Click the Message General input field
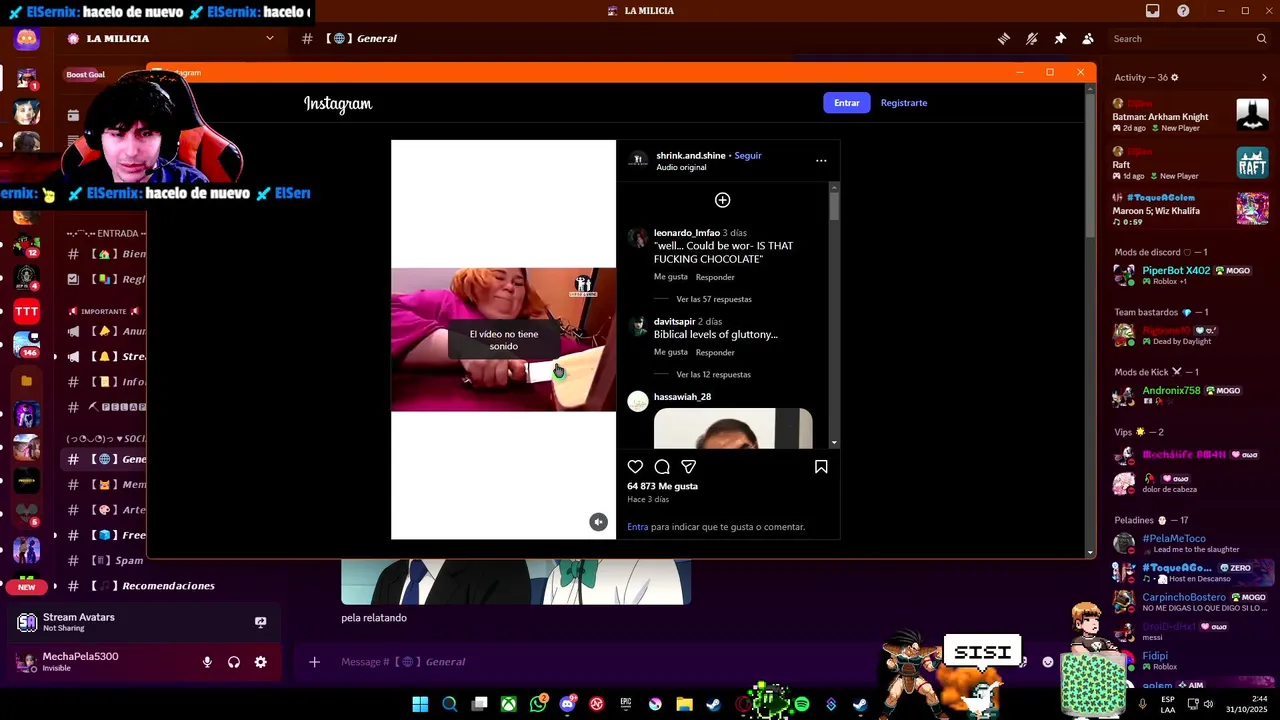The image size is (1280, 720). click(x=600, y=662)
